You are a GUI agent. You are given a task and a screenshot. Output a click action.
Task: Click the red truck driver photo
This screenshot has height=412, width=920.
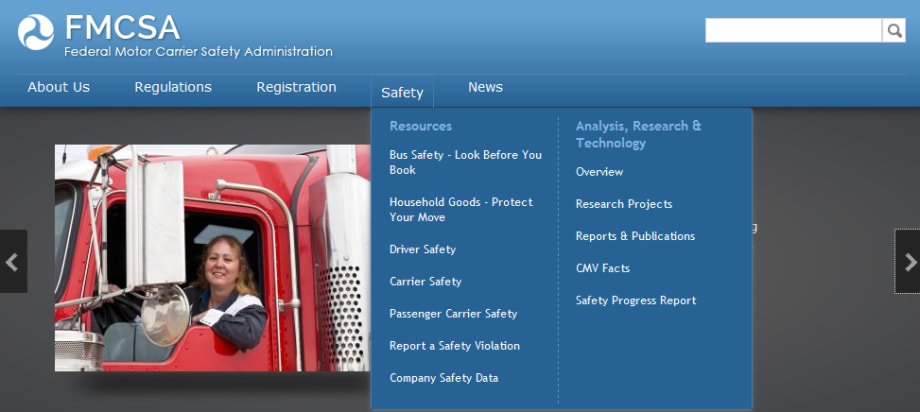tap(212, 258)
